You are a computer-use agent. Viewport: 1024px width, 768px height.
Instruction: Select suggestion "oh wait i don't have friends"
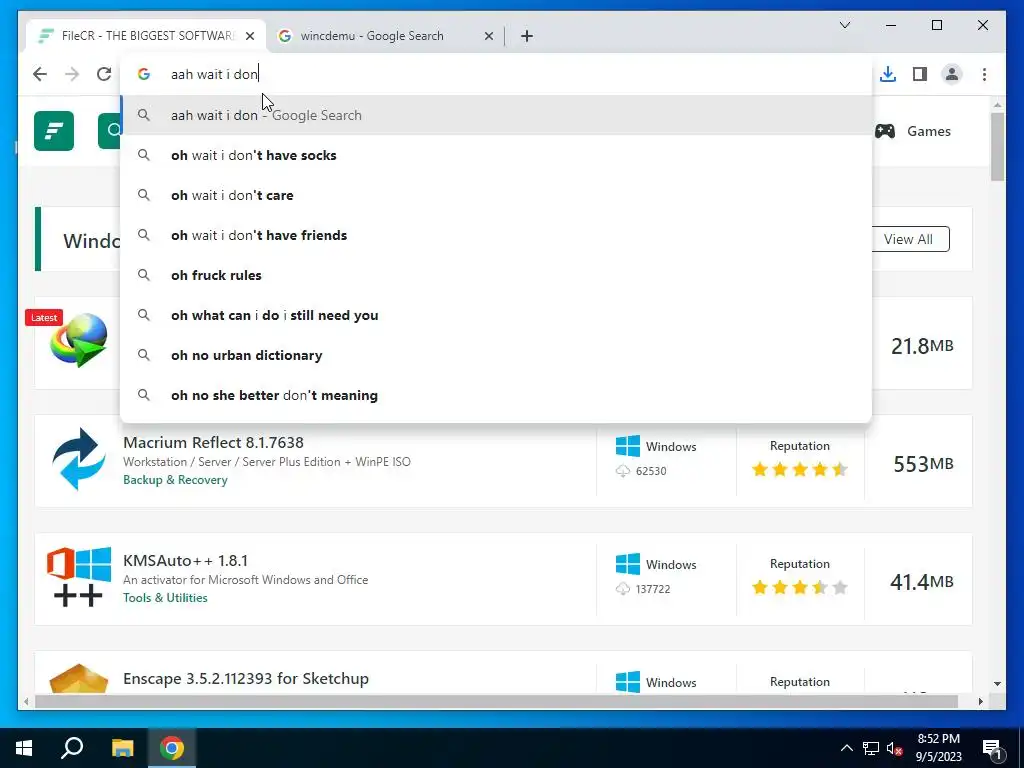pos(496,235)
